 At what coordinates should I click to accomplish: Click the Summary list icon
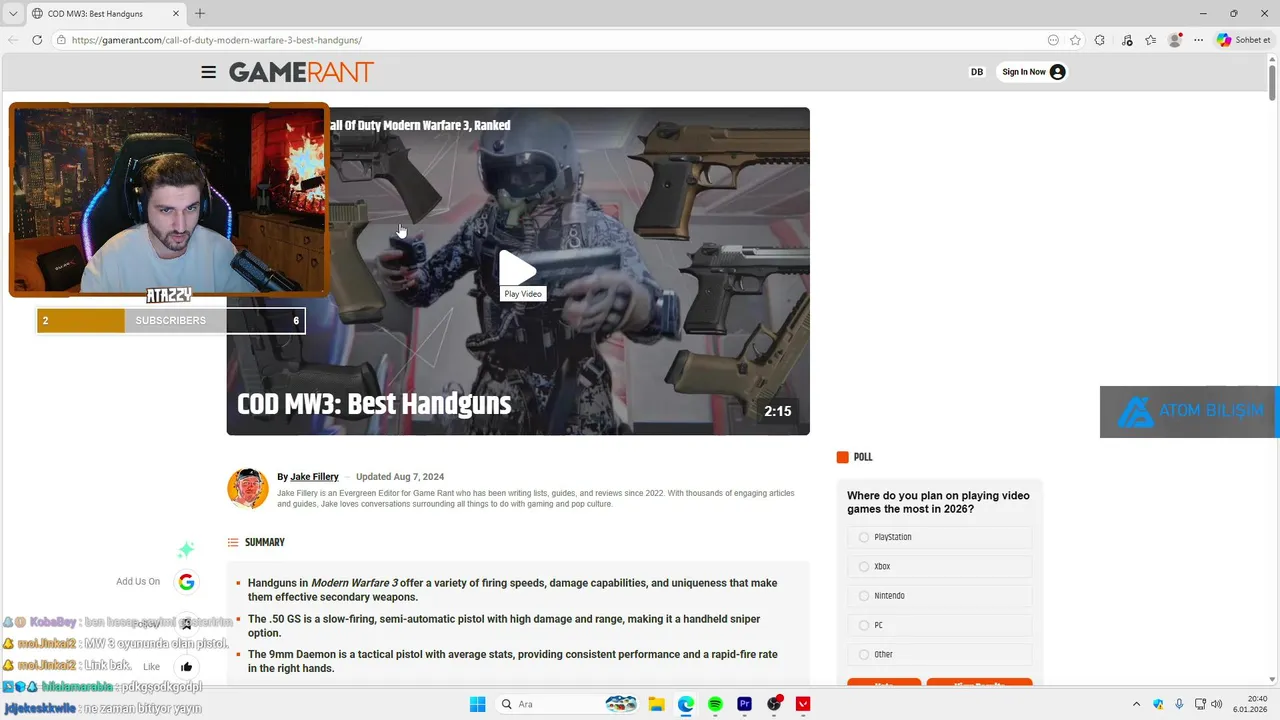tap(233, 542)
